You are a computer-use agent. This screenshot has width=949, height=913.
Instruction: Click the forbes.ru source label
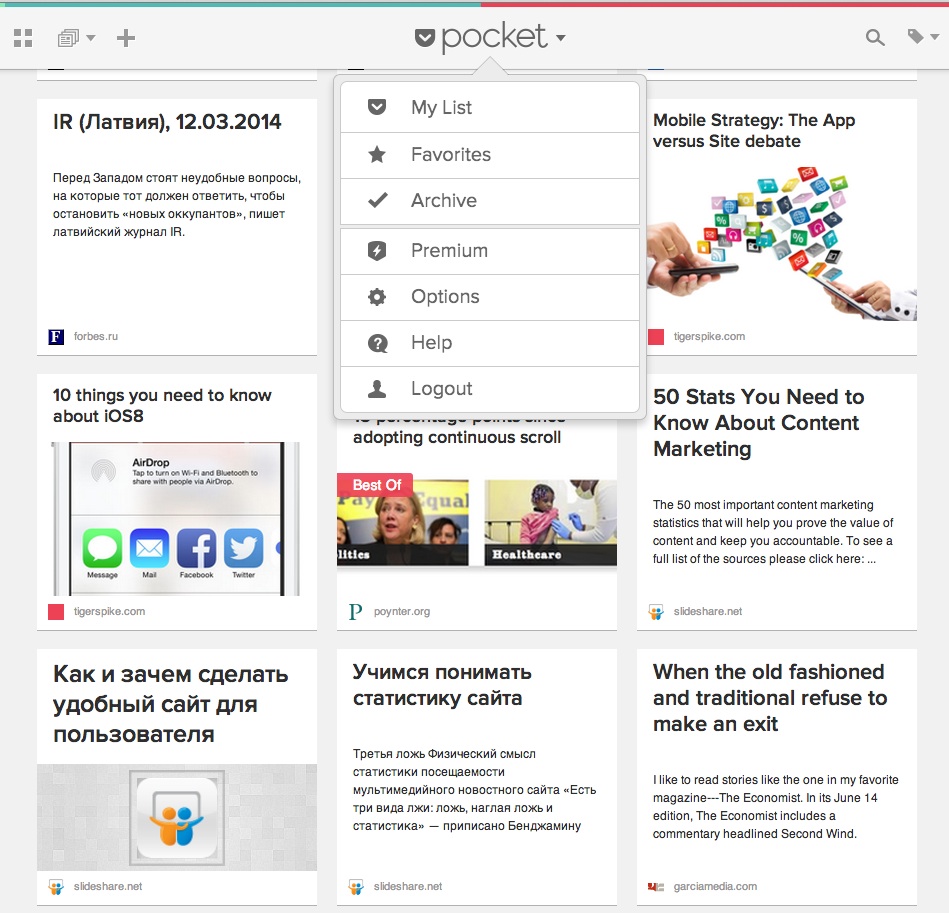(96, 336)
